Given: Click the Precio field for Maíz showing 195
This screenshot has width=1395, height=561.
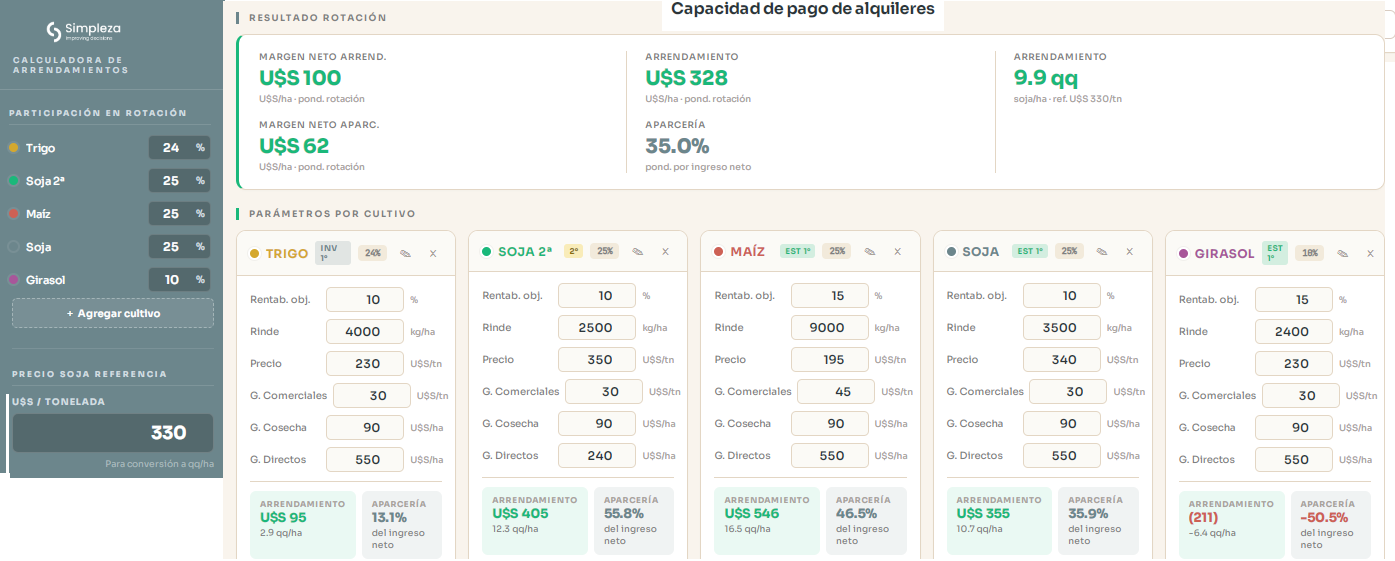Looking at the screenshot, I should pyautogui.click(x=829, y=359).
